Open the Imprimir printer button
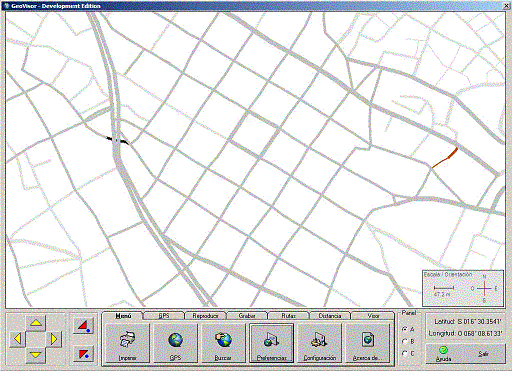 [128, 343]
